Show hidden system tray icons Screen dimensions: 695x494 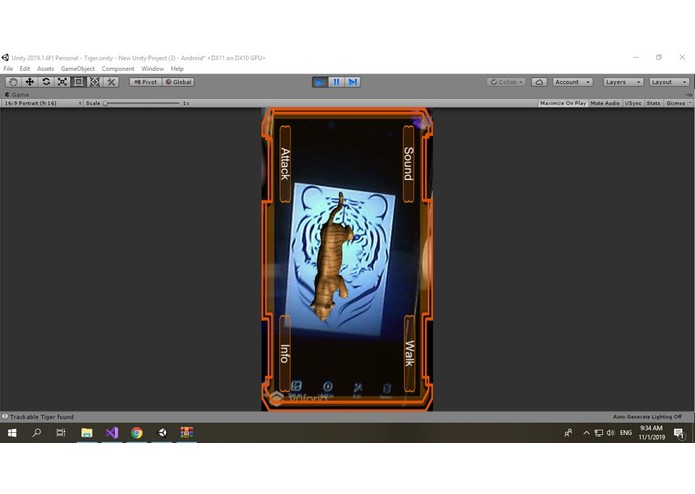click(586, 433)
